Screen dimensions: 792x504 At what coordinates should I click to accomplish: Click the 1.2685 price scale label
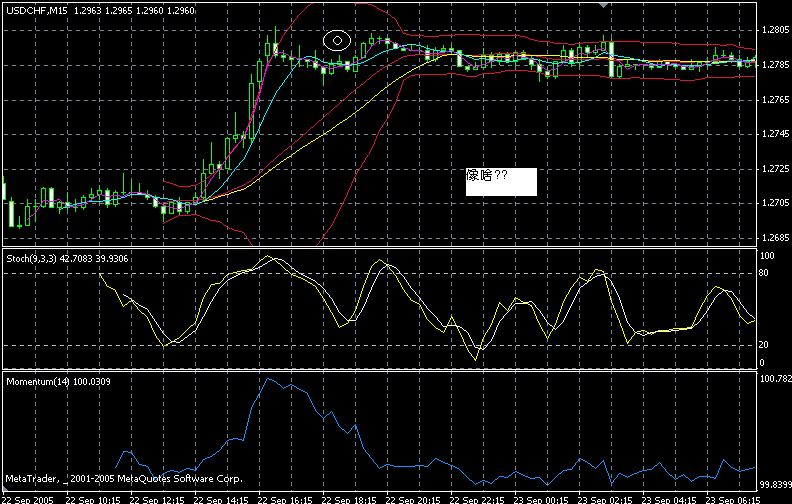(x=775, y=237)
